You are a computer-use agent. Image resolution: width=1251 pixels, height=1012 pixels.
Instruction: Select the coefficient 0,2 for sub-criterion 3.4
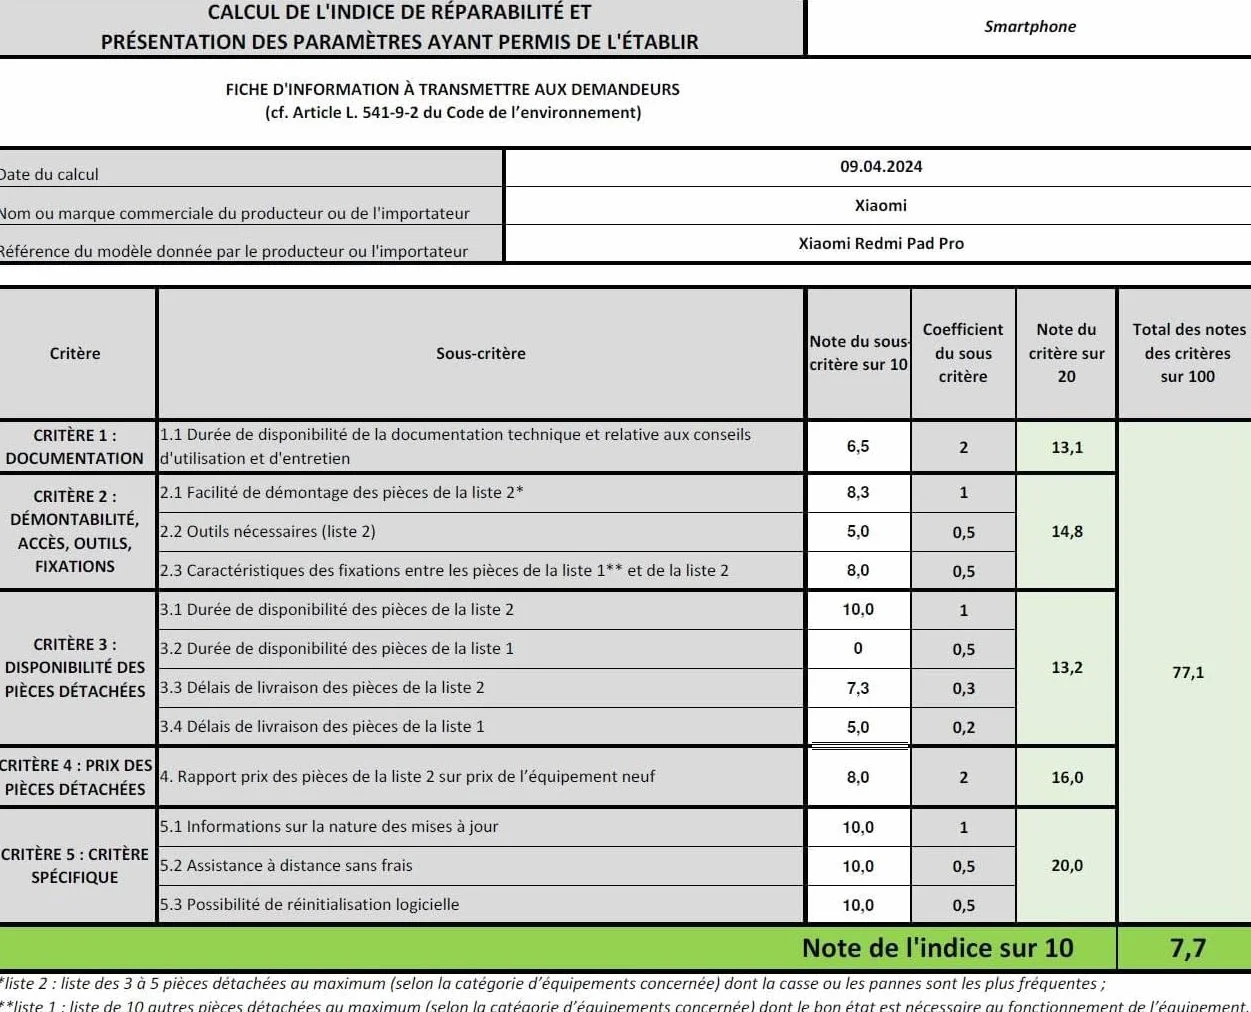coord(963,727)
